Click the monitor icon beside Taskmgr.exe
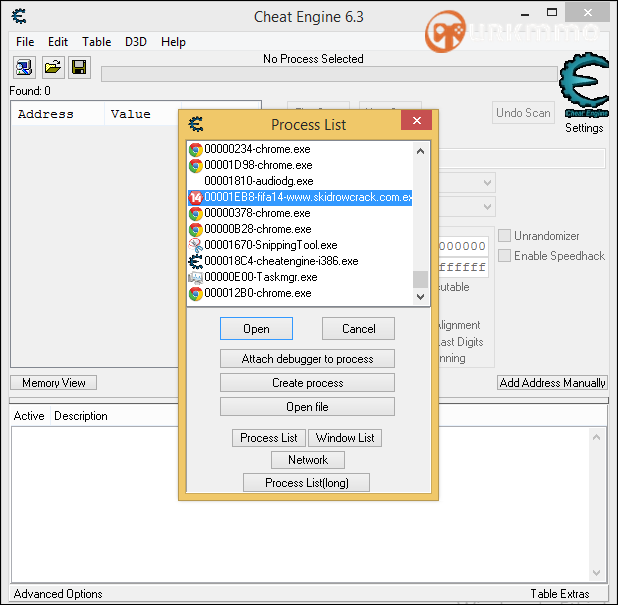Screen dimensions: 618x605 click(x=195, y=277)
